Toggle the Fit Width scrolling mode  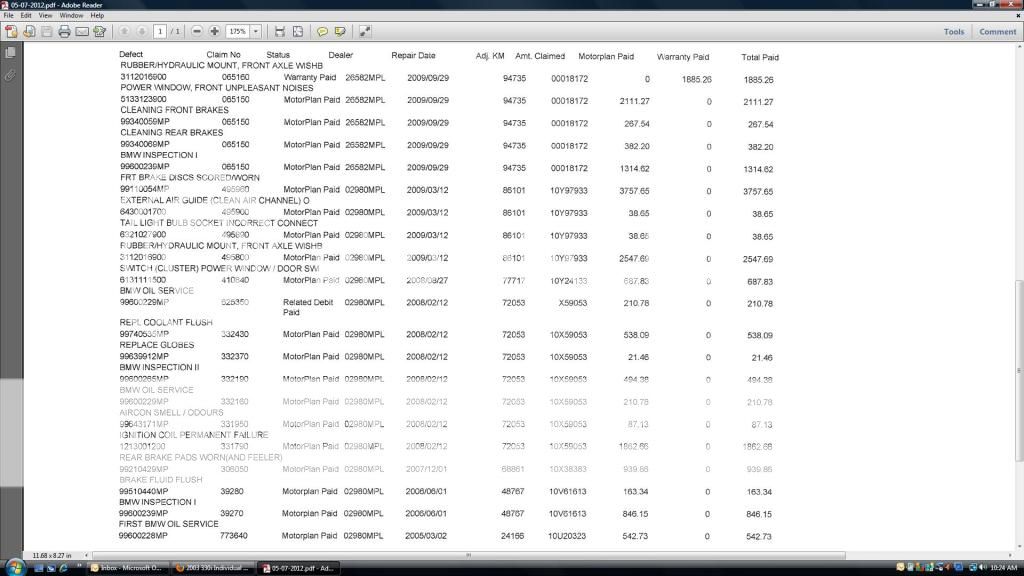coord(280,32)
